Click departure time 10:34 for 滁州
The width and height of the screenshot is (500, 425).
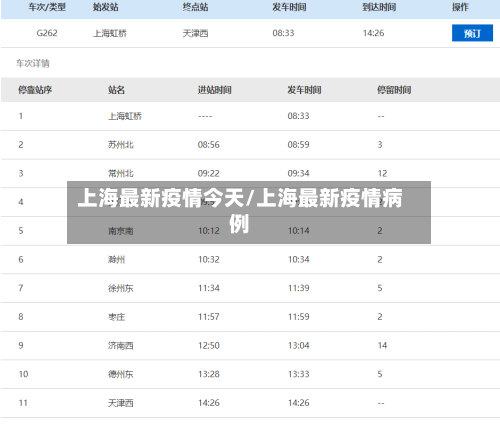(298, 259)
